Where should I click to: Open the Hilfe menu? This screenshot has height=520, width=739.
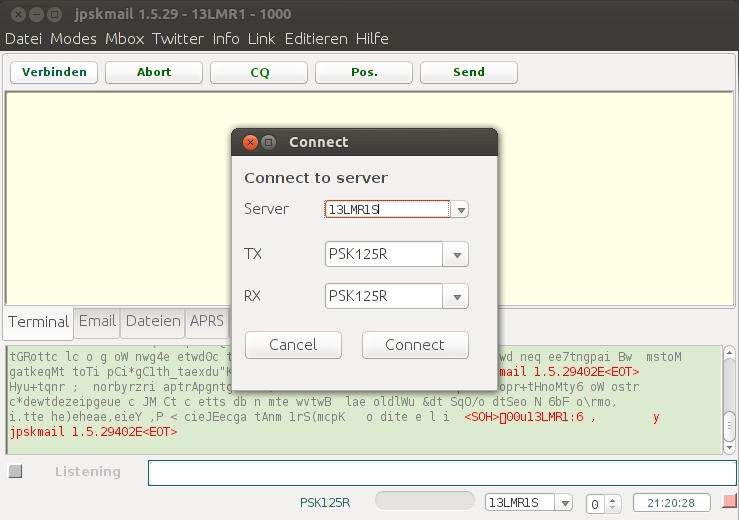[372, 39]
